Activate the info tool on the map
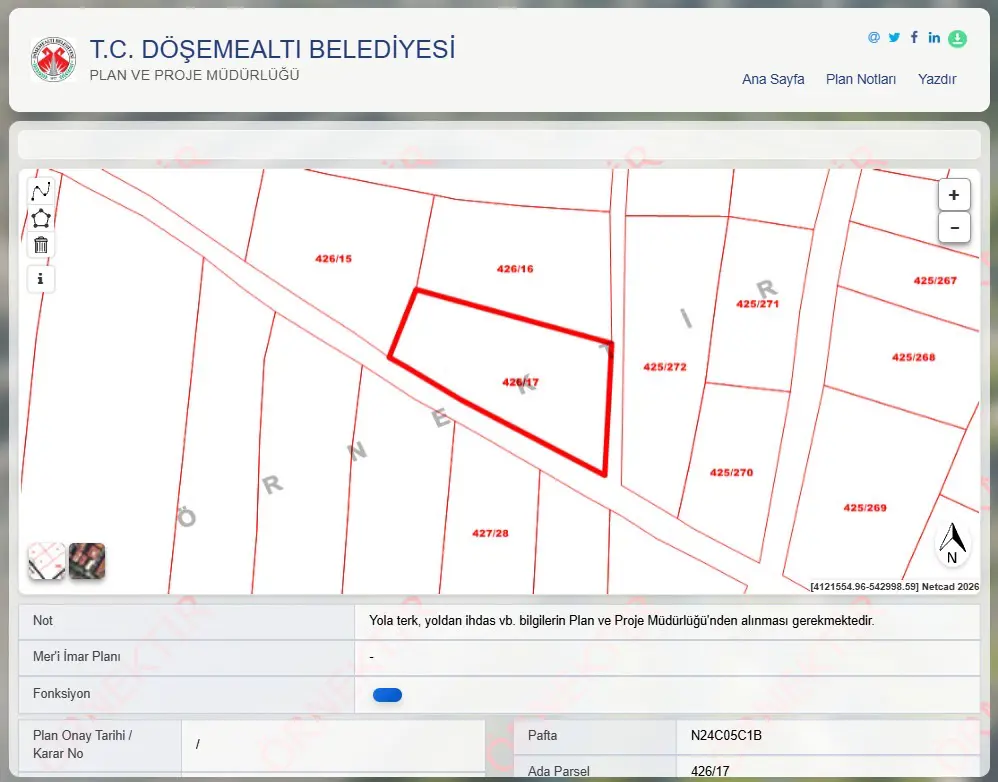Image resolution: width=998 pixels, height=782 pixels. coord(41,279)
